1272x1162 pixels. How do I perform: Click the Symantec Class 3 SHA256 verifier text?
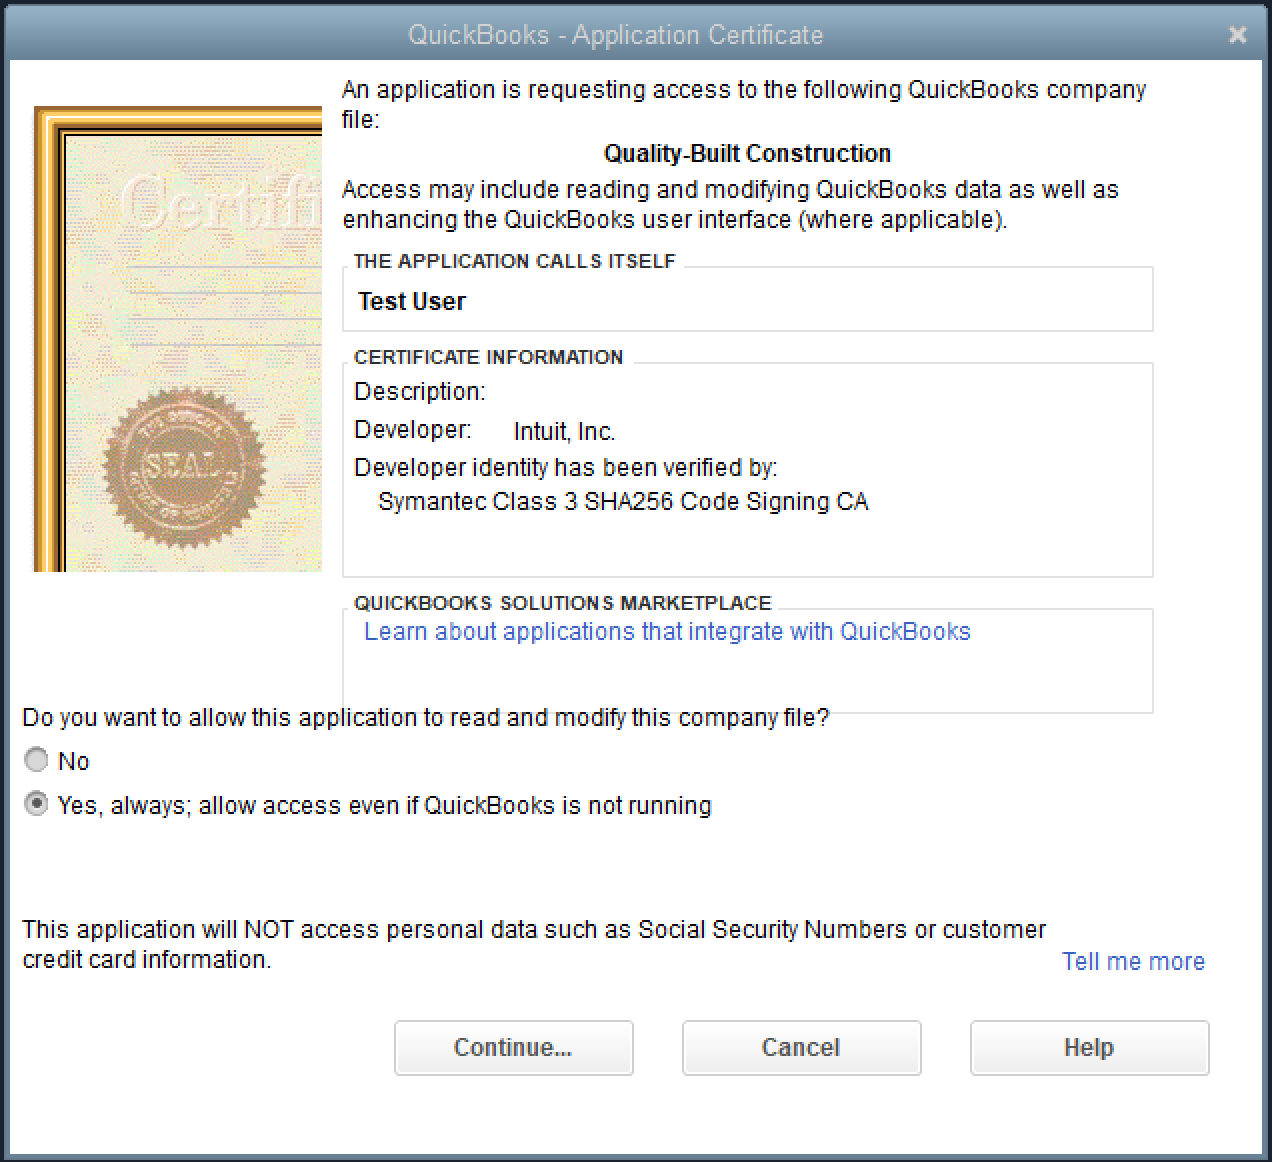tap(622, 502)
